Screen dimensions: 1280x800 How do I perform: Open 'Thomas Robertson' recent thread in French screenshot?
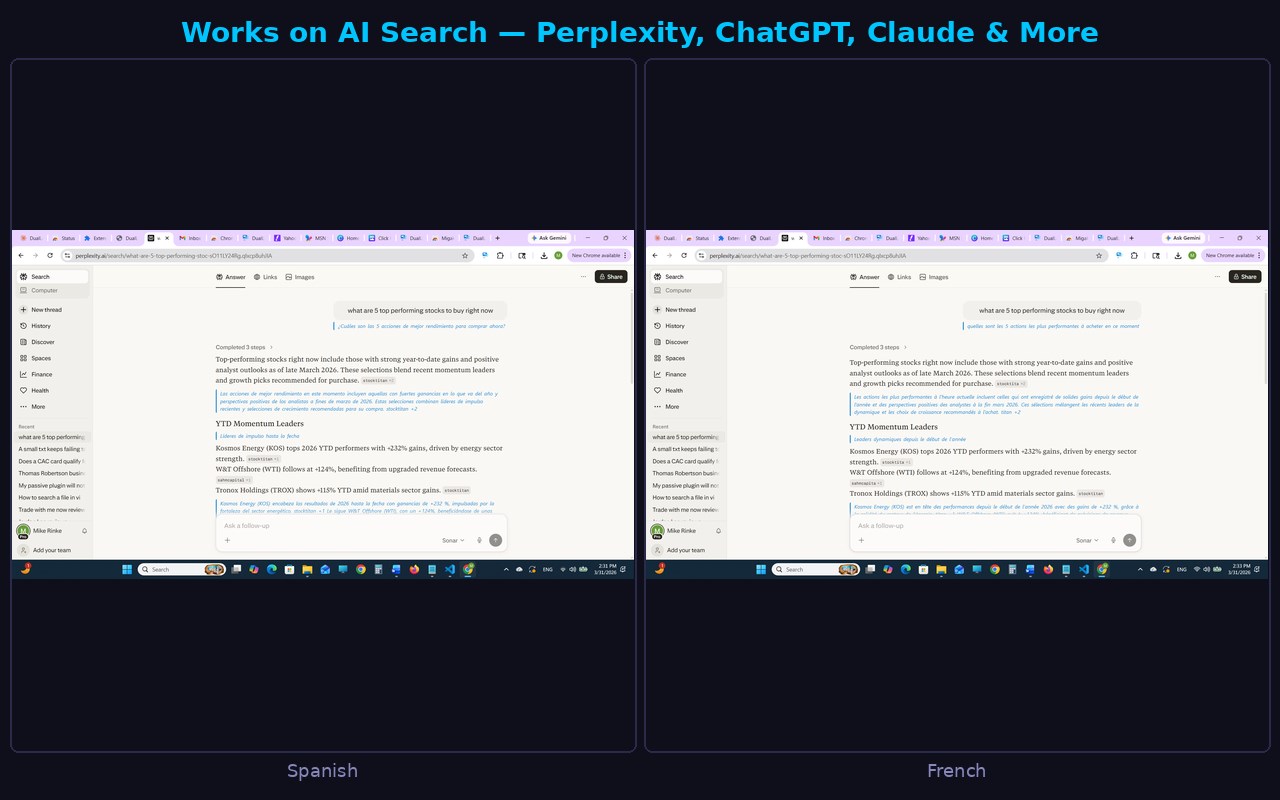(x=686, y=473)
